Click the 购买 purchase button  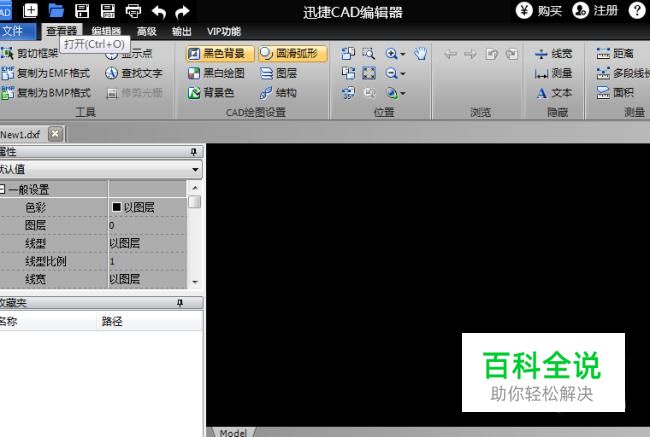539,11
